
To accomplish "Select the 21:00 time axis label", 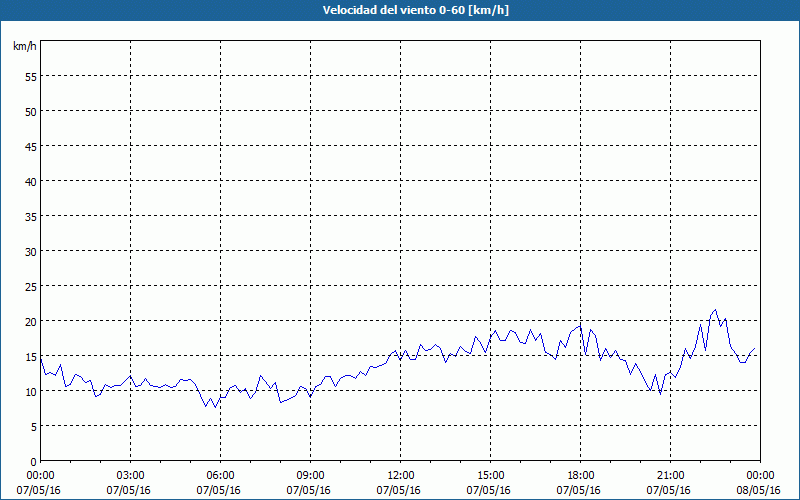I will click(x=670, y=476).
